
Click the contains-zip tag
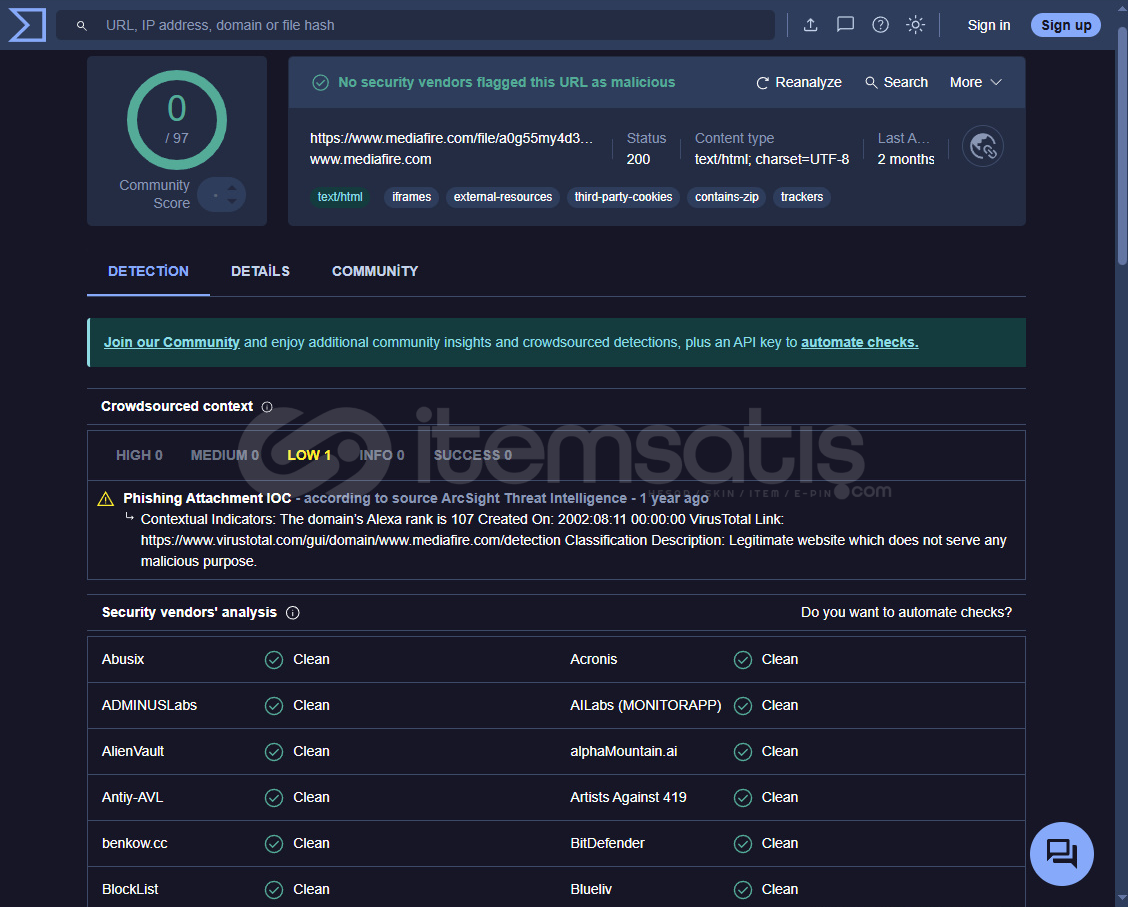click(727, 197)
